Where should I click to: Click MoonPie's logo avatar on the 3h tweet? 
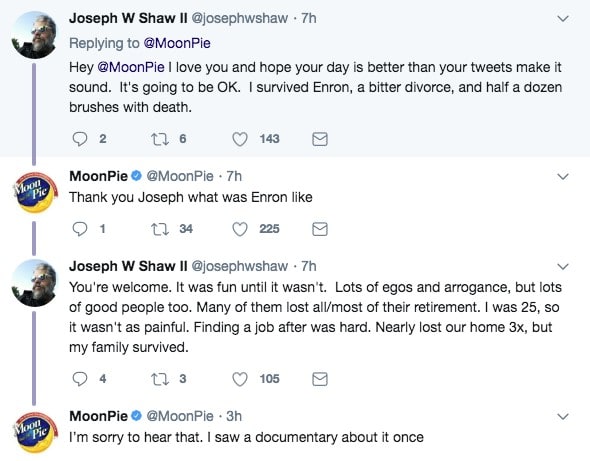point(35,432)
